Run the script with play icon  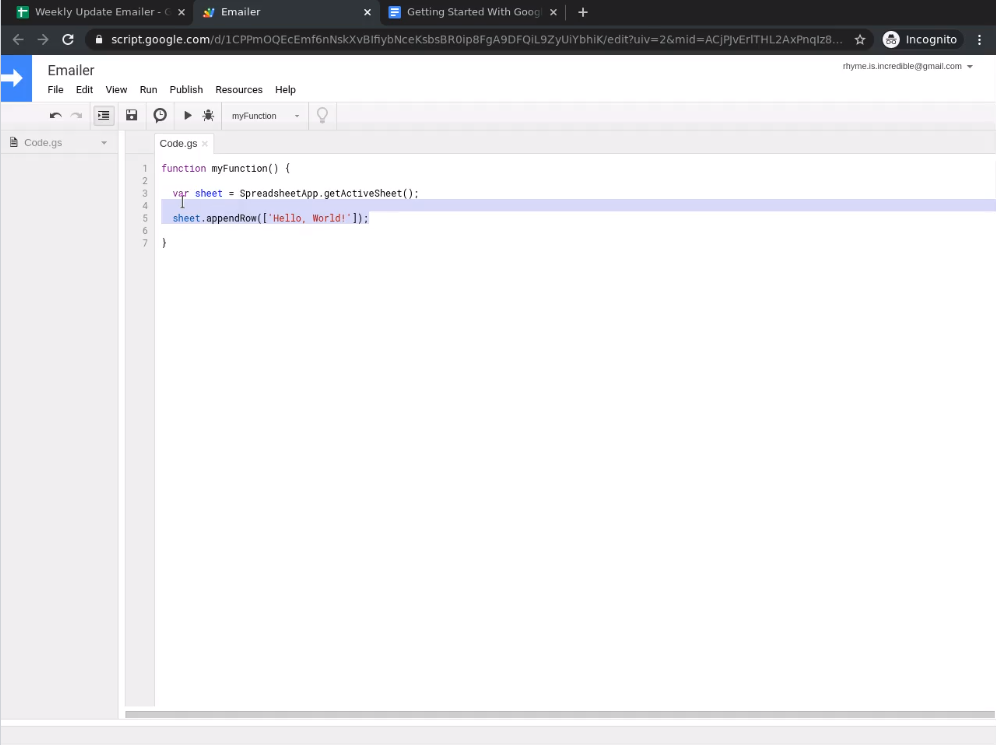pyautogui.click(x=187, y=115)
